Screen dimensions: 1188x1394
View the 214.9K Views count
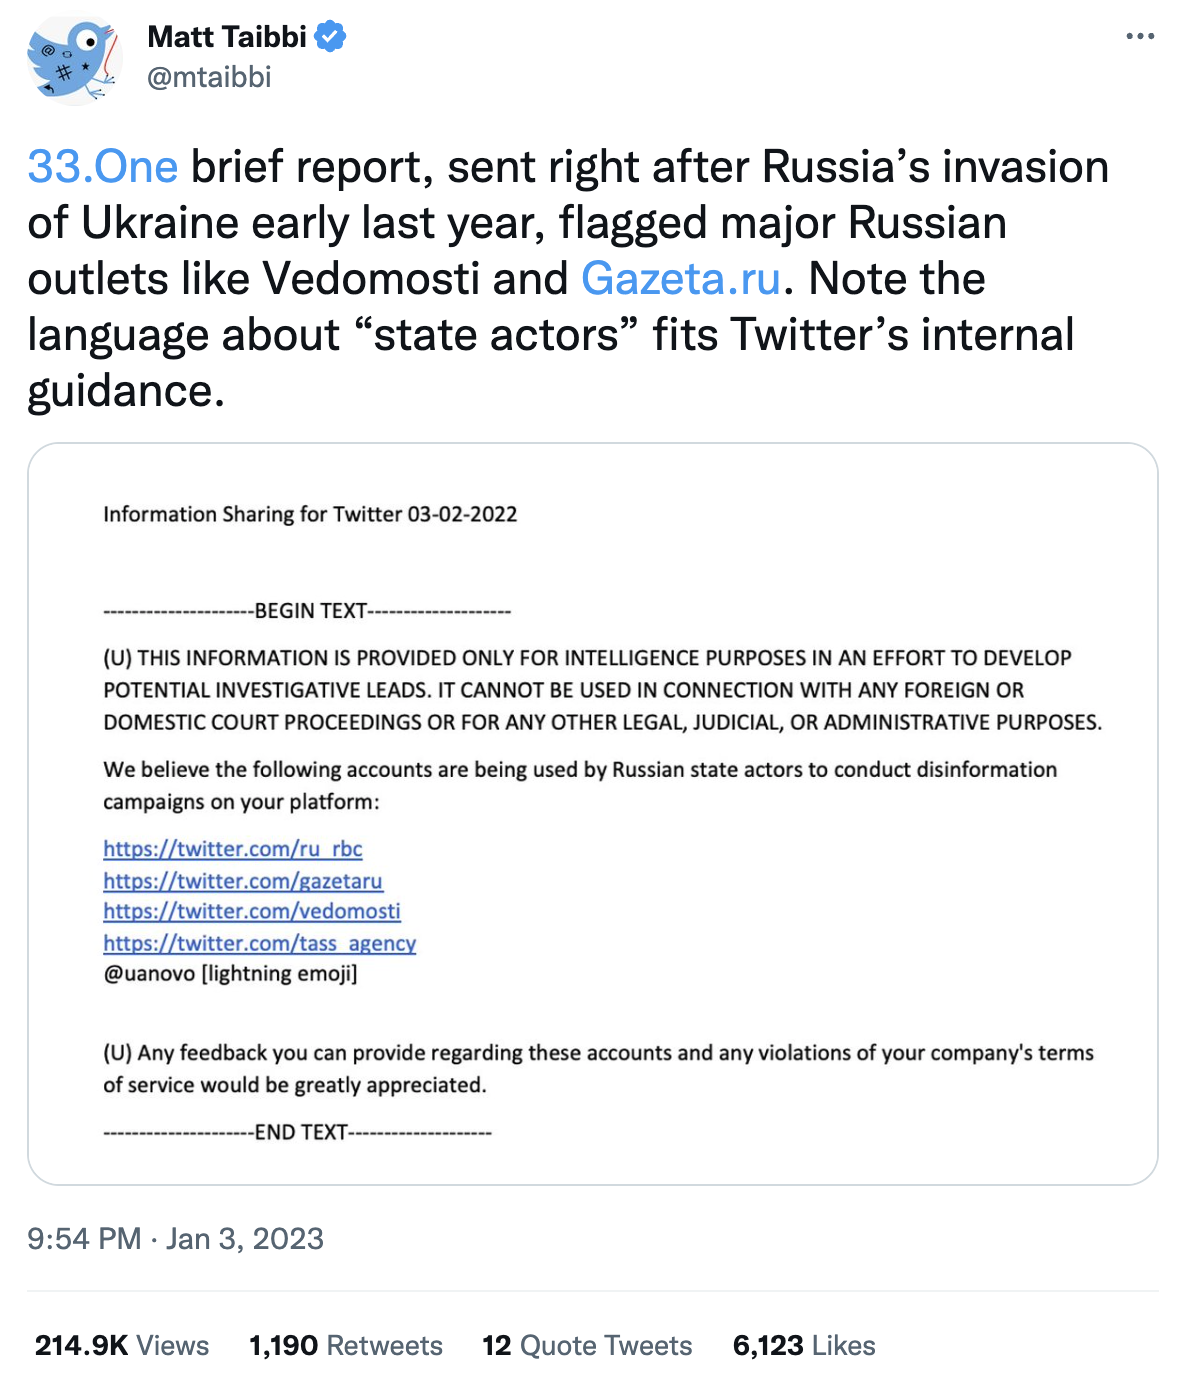point(122,1346)
